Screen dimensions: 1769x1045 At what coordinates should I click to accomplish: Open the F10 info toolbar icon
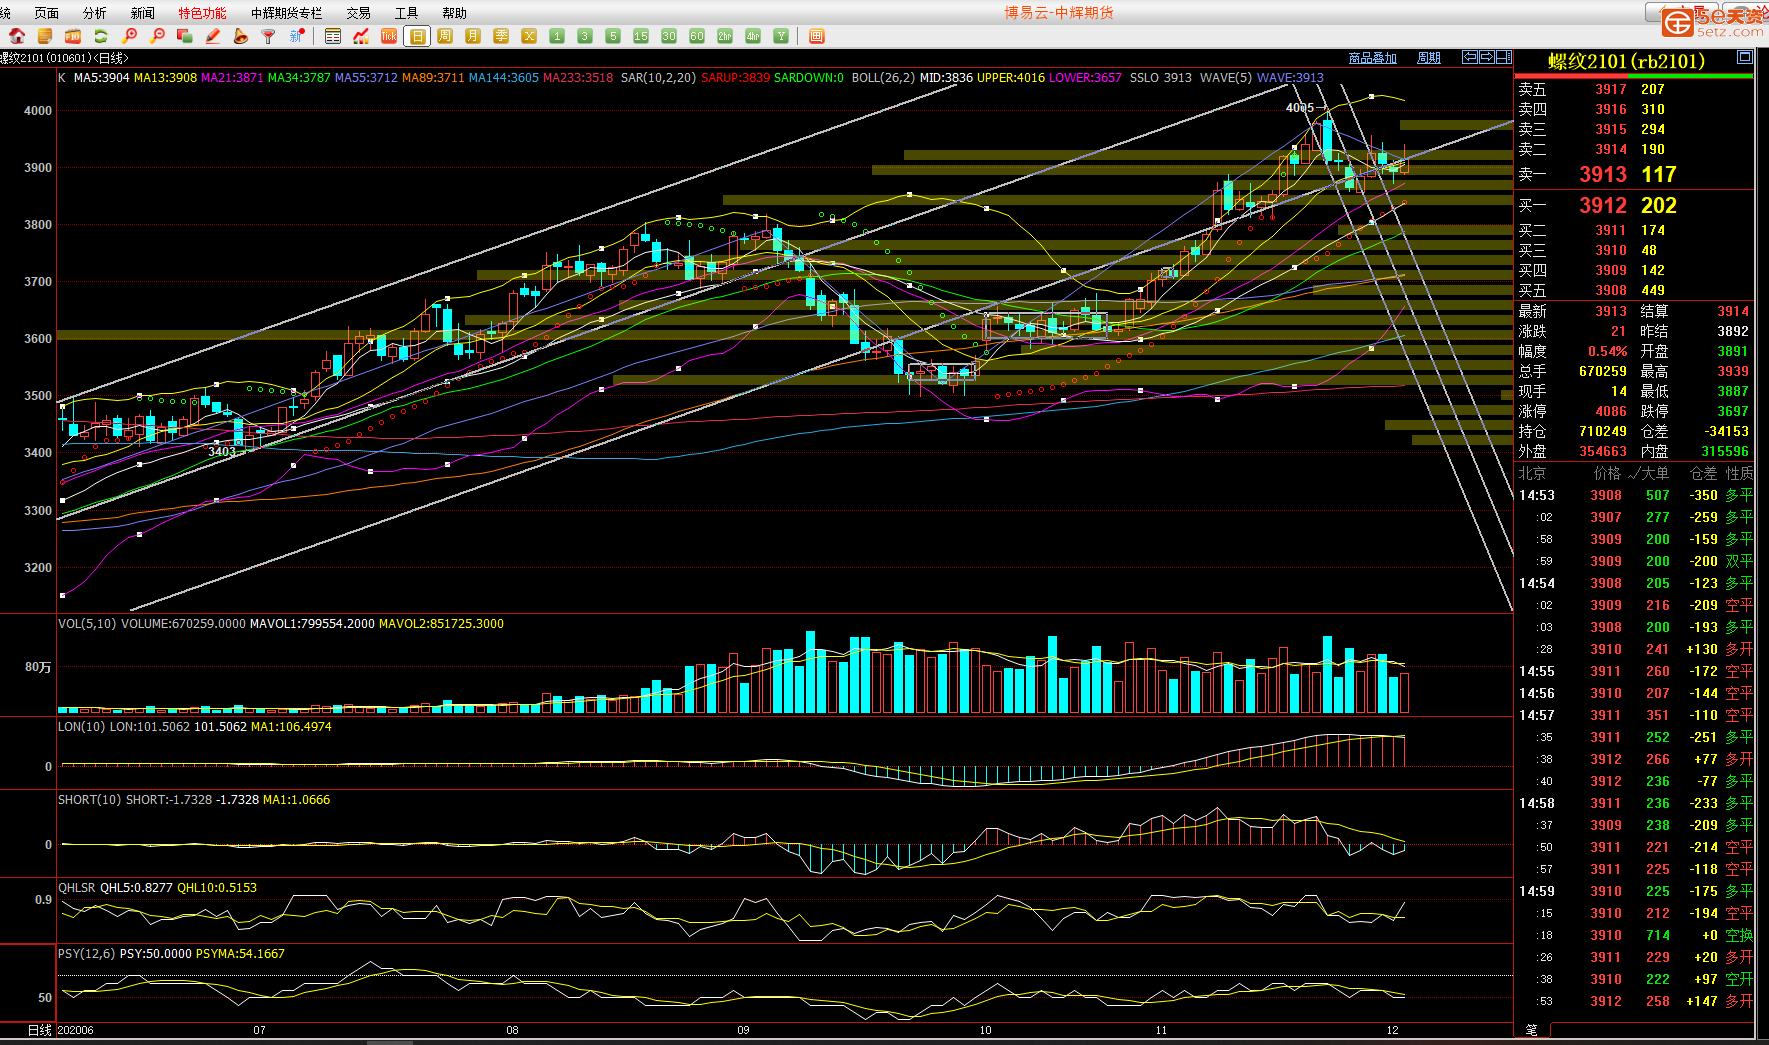[x=73, y=36]
